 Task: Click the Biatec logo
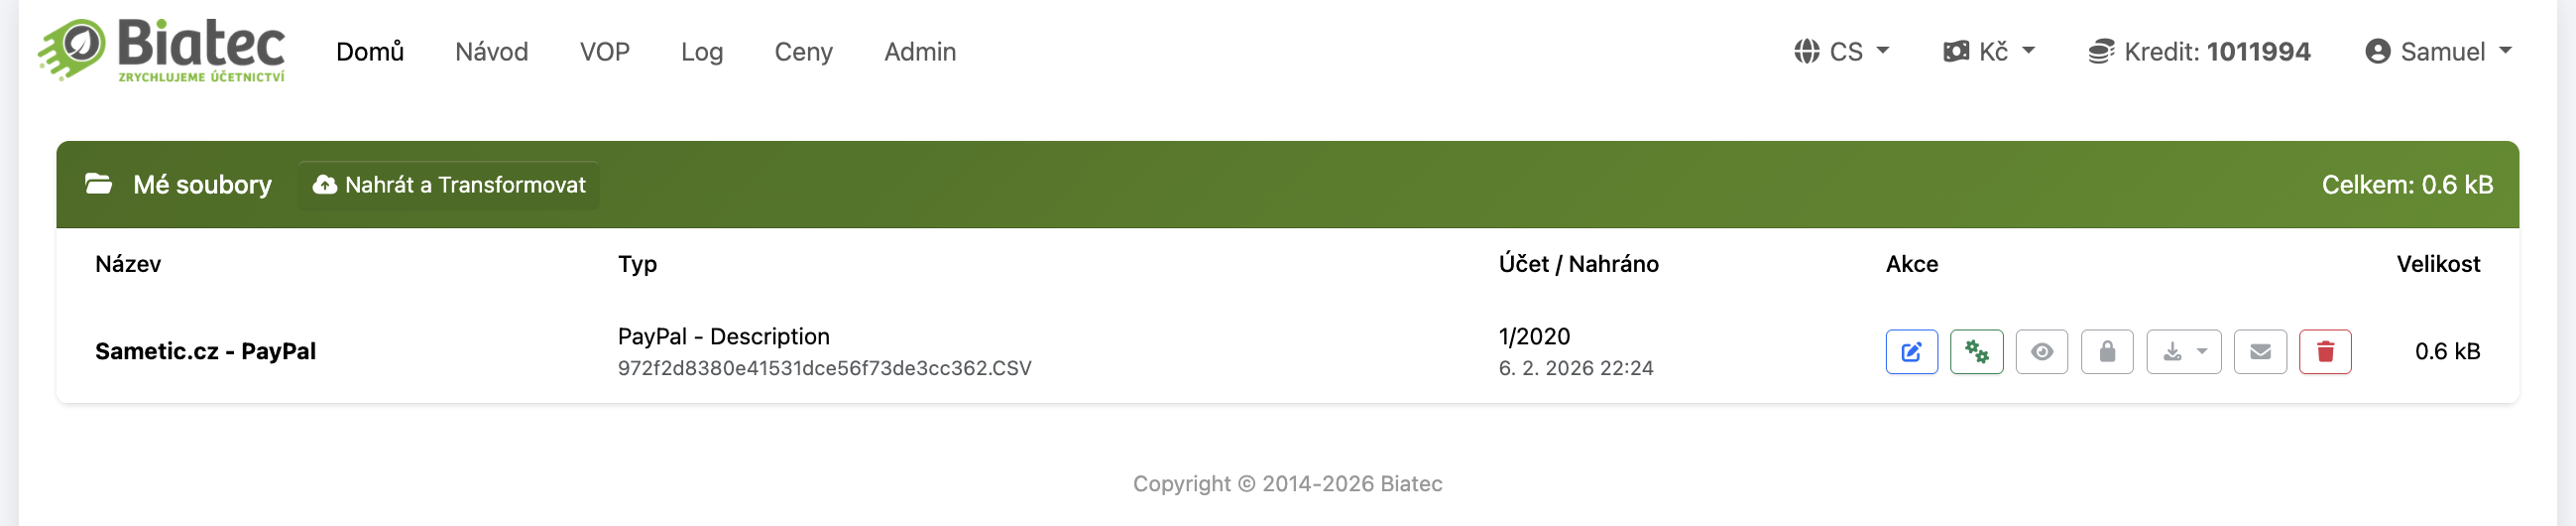pyautogui.click(x=162, y=50)
